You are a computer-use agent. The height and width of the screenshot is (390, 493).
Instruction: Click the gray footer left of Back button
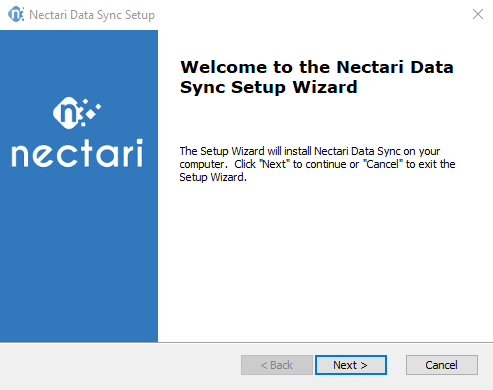(x=120, y=365)
